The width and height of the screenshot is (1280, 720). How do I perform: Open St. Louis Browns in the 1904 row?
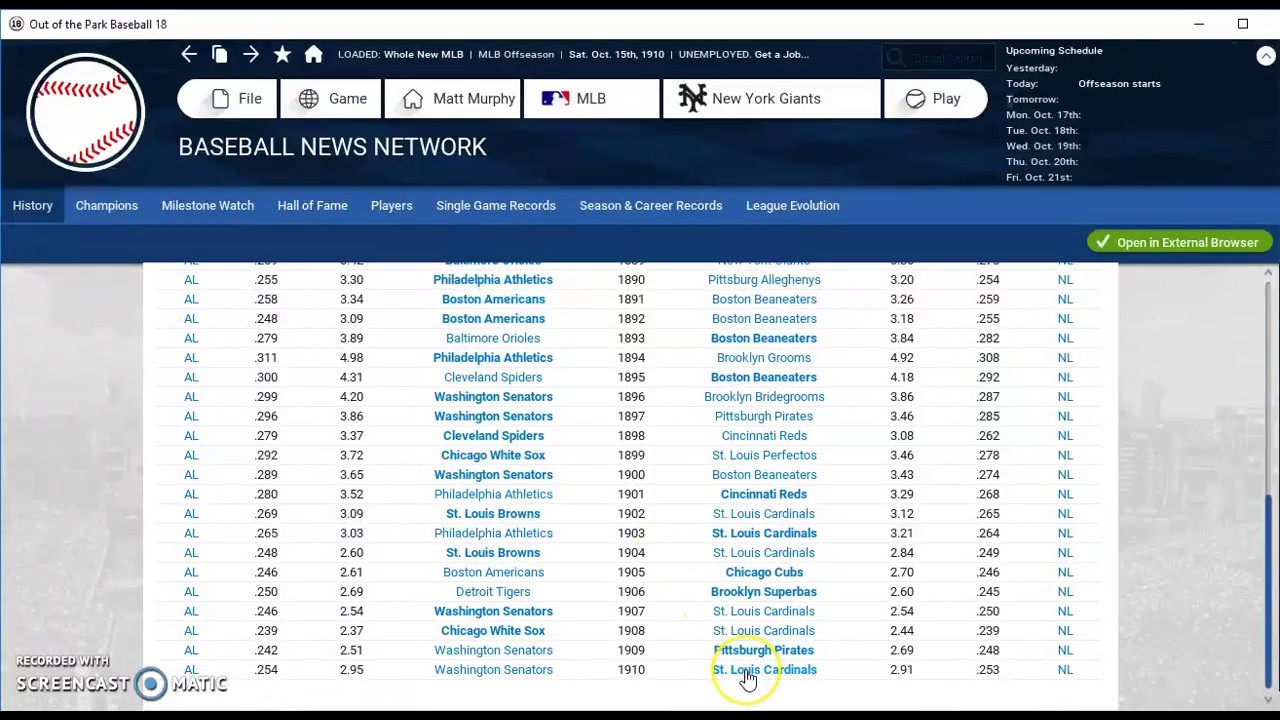(493, 553)
